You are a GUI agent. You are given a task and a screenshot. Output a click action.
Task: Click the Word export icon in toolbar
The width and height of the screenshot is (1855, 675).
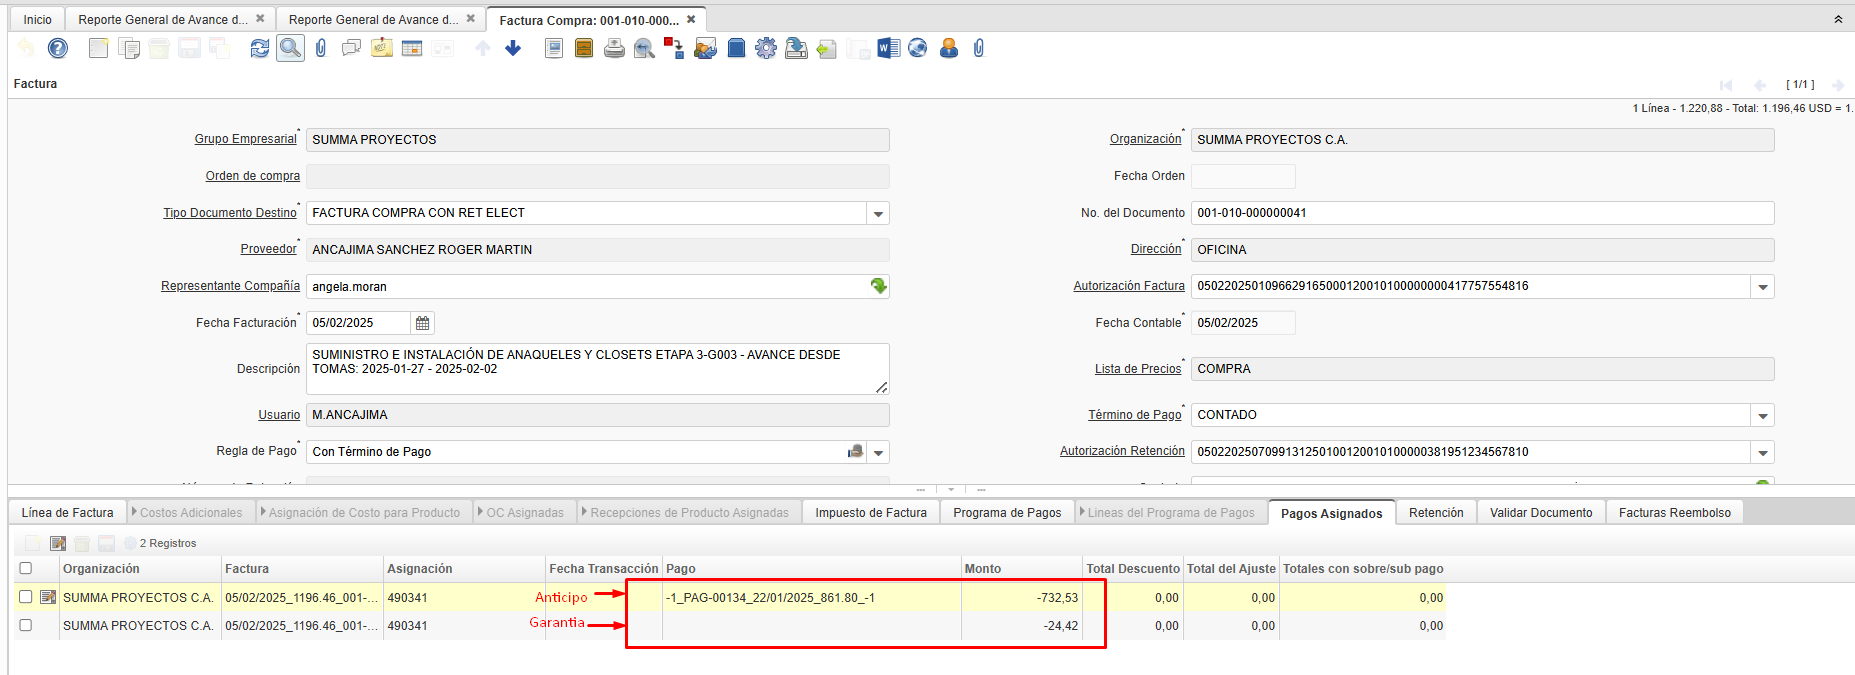tap(888, 48)
